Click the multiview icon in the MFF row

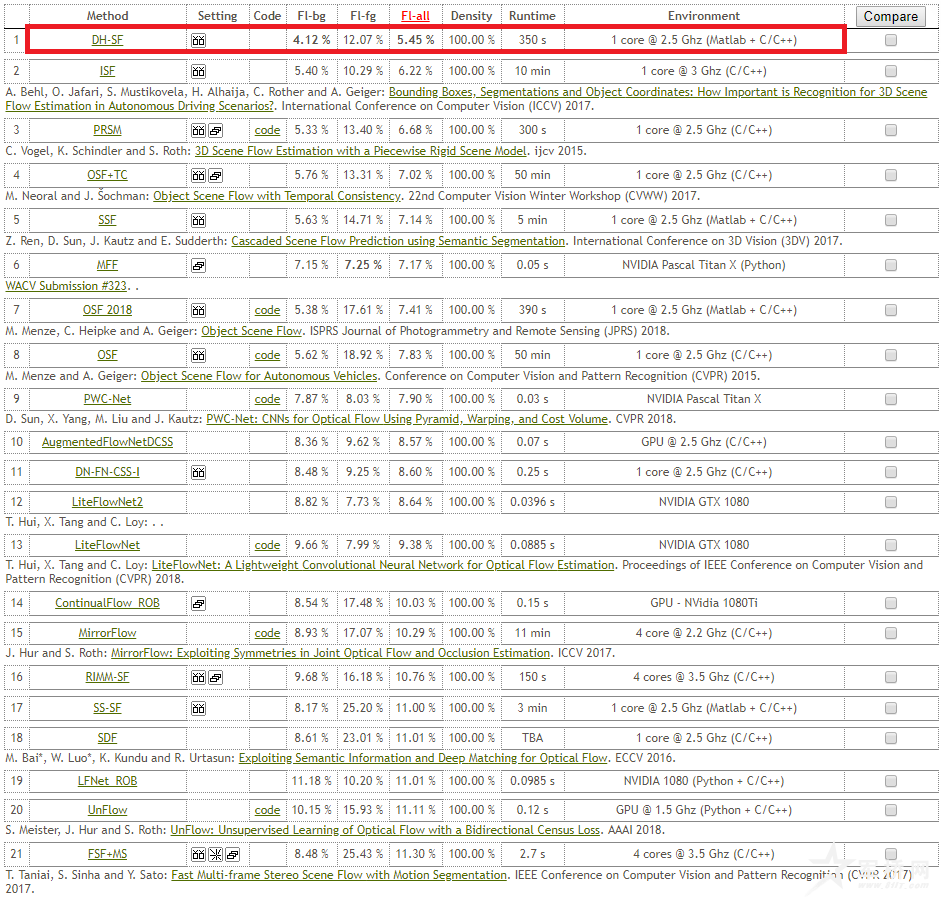point(198,266)
